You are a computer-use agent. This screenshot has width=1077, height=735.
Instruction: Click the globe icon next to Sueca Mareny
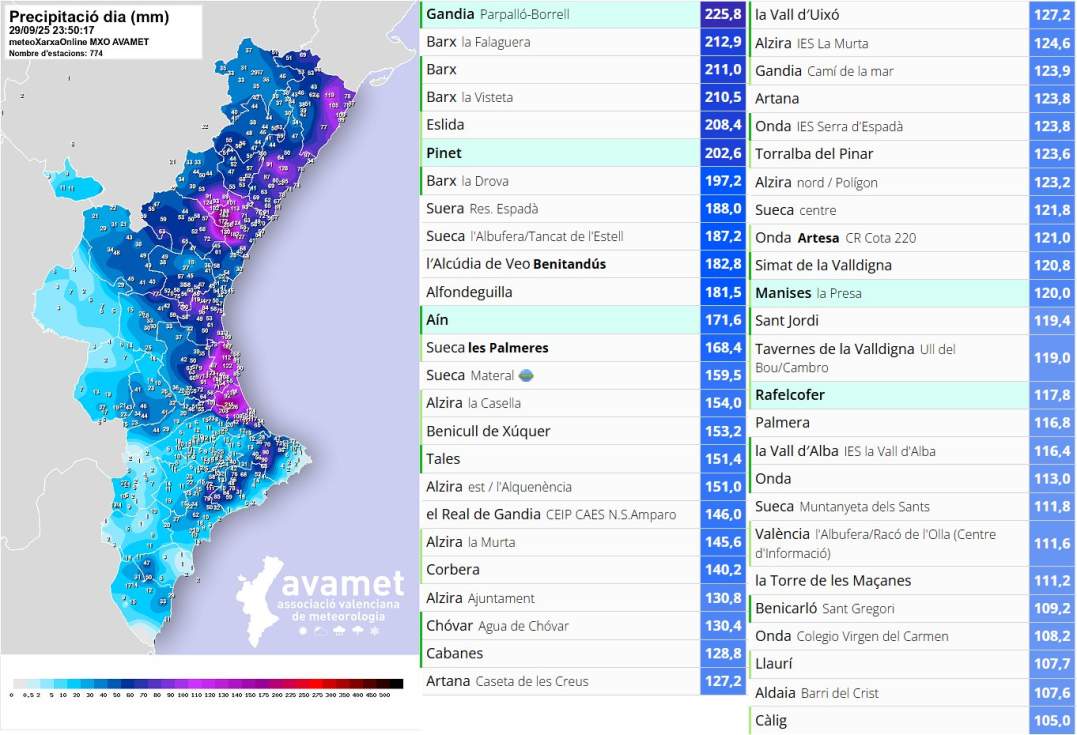pos(526,376)
